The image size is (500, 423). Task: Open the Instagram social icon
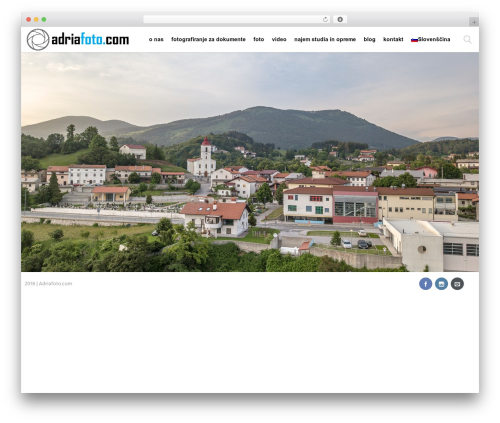(x=441, y=284)
